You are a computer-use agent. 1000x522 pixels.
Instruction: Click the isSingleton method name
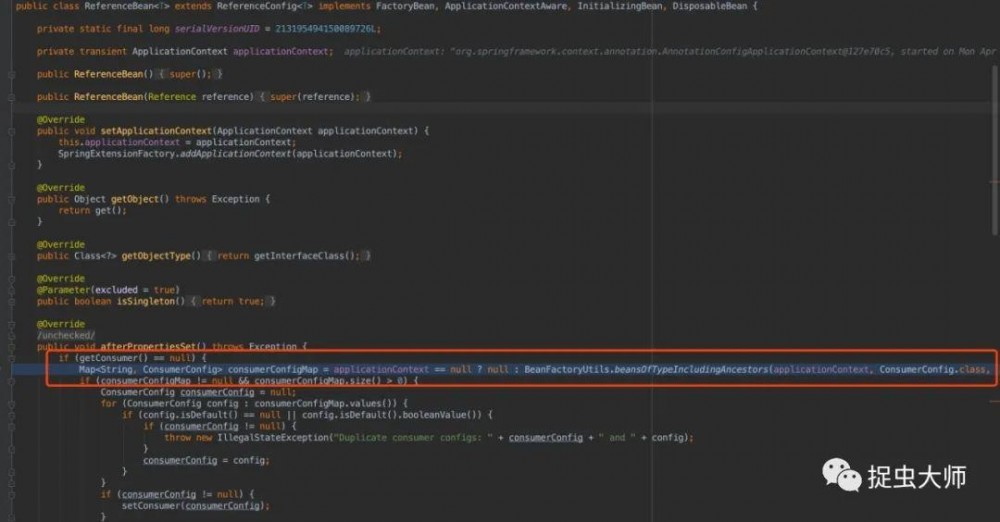(145, 301)
